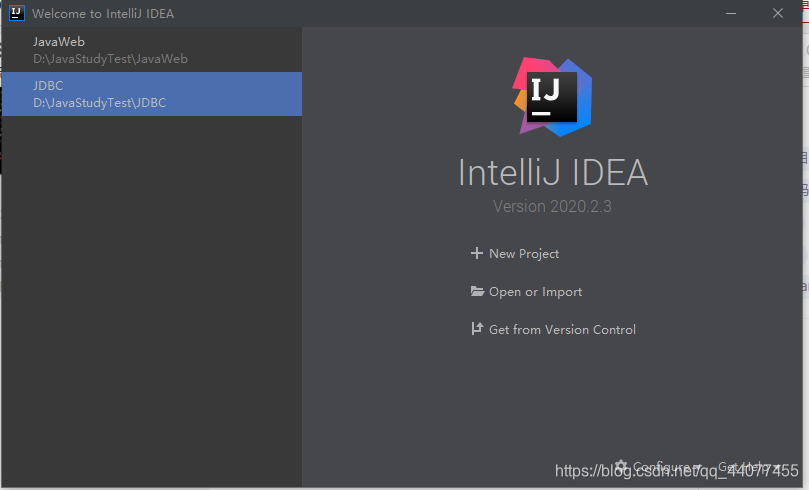Click the path D:\JavaStudyTest\JDBC
Screen dimensions: 809x490
pyautogui.click(x=100, y=103)
